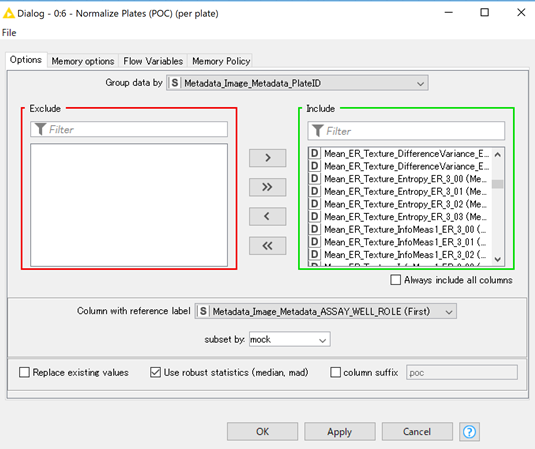Click the Include list scrollbar thumb
Screen dimensions: 535x449
[497, 184]
